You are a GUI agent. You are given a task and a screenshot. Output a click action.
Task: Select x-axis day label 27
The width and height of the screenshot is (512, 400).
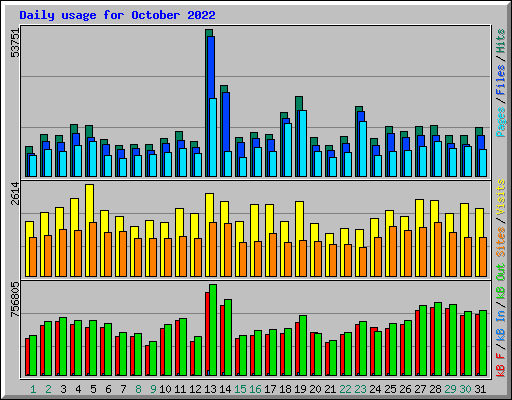[420, 389]
